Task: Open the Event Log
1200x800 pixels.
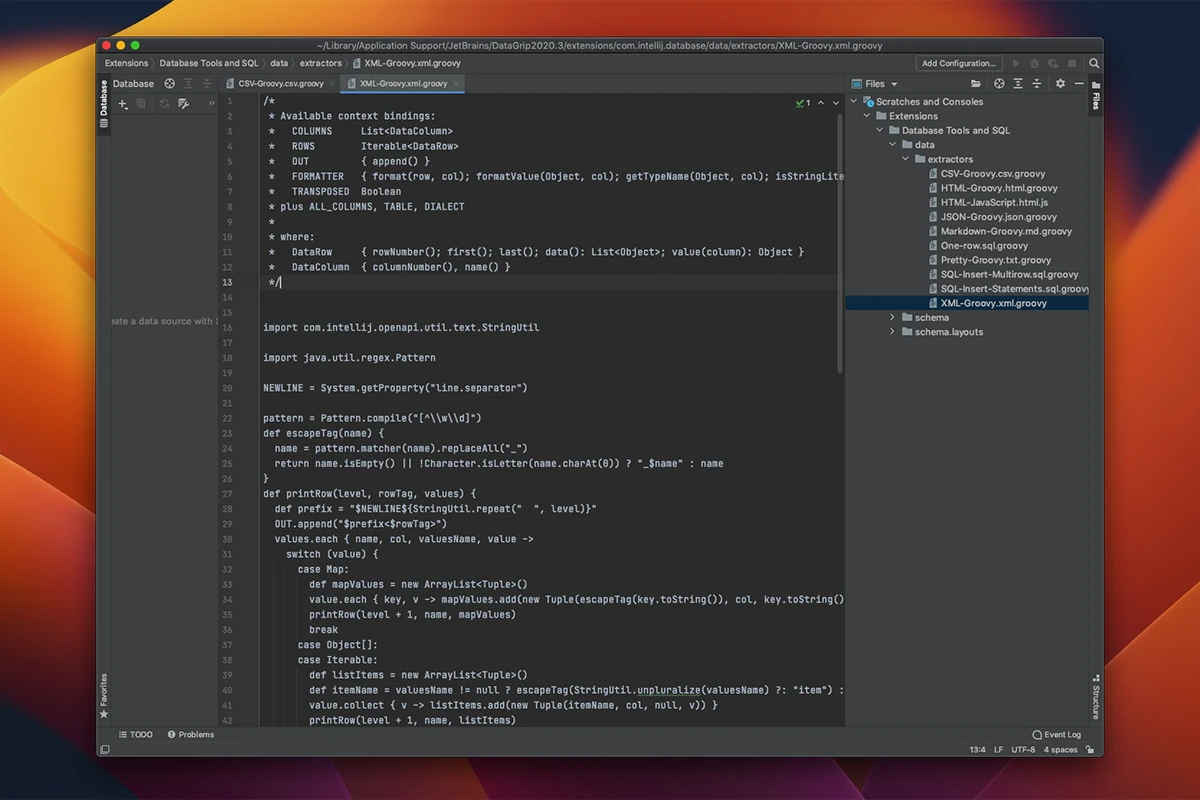Action: [1055, 734]
